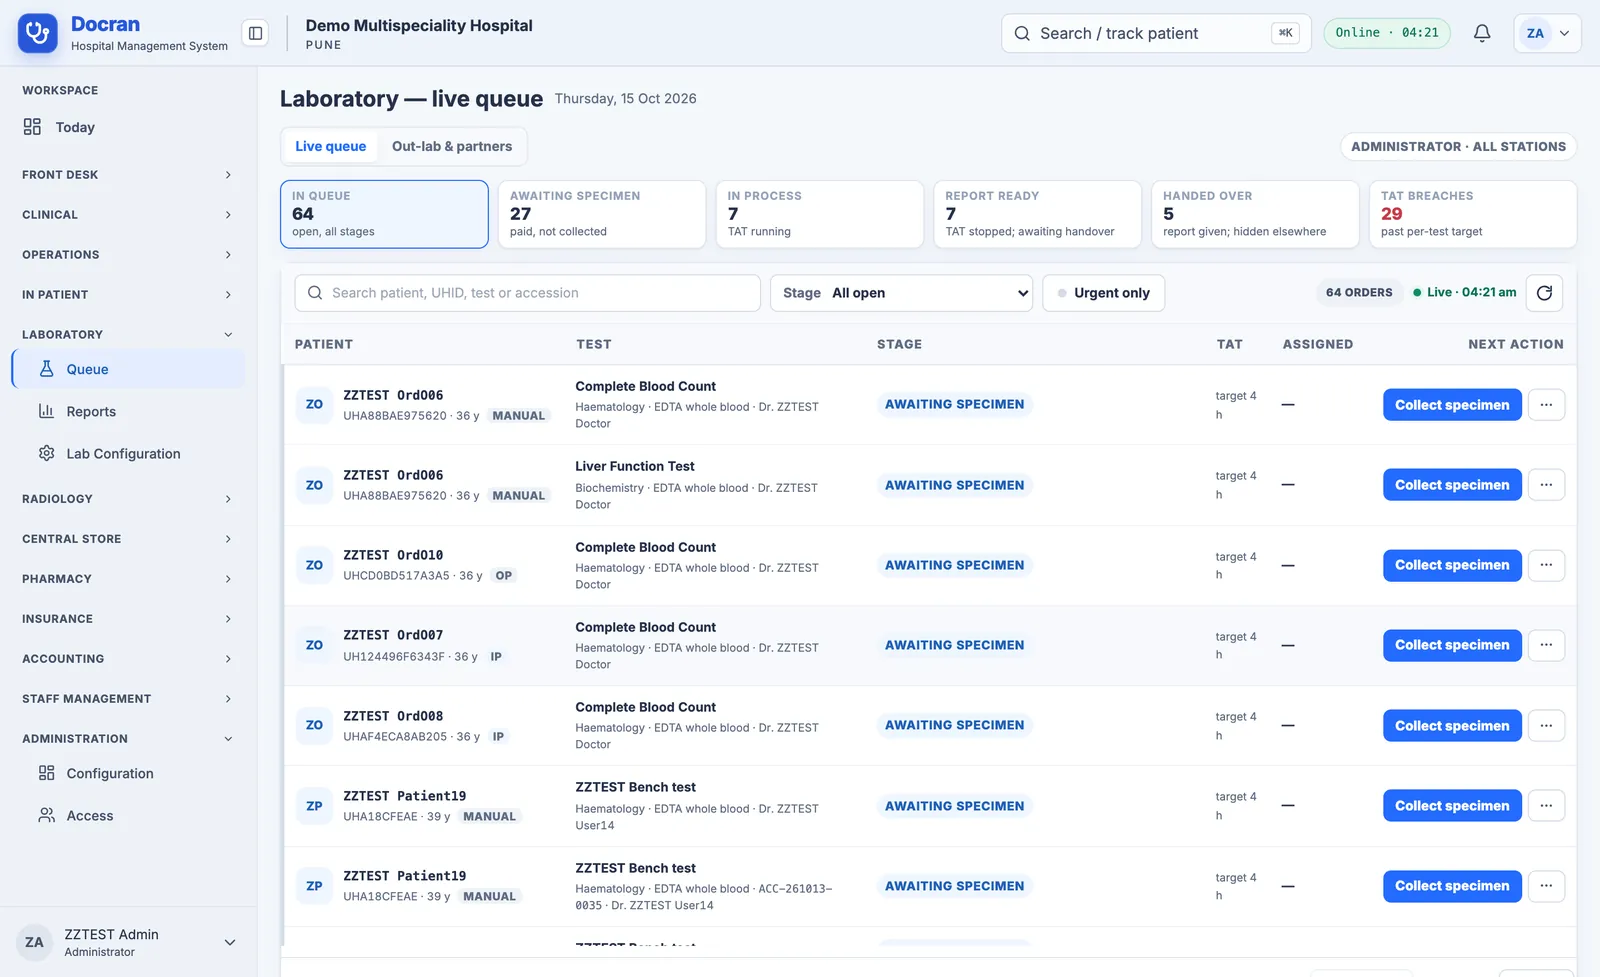1600x977 pixels.
Task: Collect specimen for ZZTEST Ord007
Action: point(1452,645)
